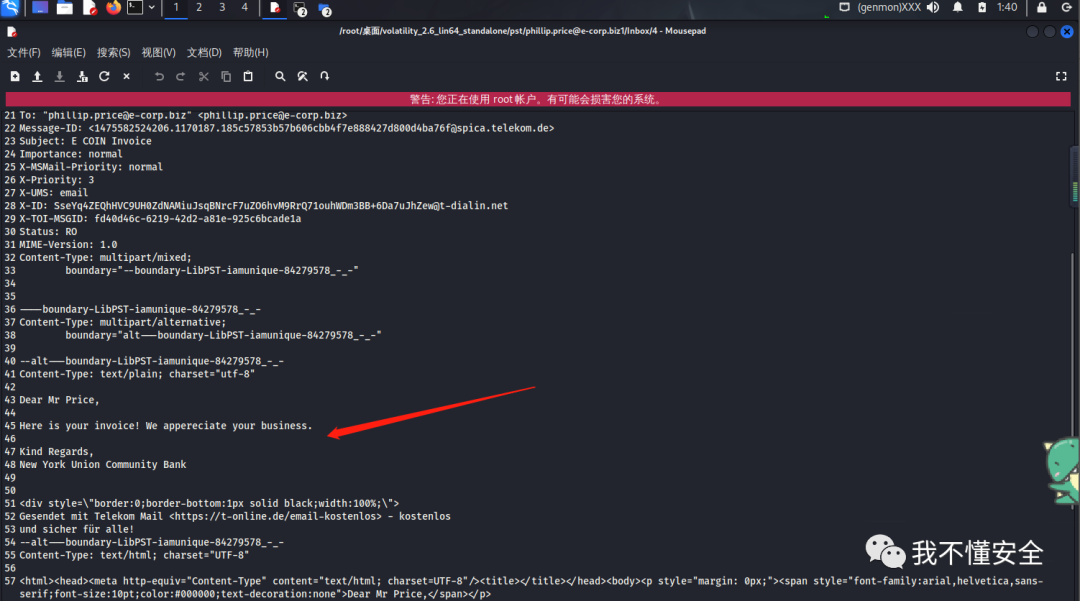Switch to workspace 2
This screenshot has height=601, width=1080.
[199, 8]
